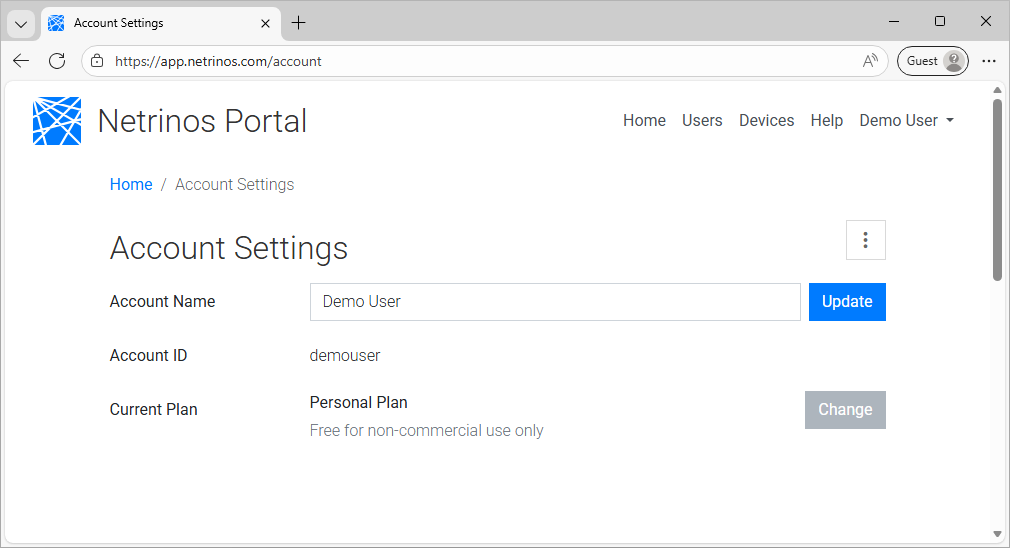Click the Current Plan label
The height and width of the screenshot is (548, 1010).
(153, 410)
